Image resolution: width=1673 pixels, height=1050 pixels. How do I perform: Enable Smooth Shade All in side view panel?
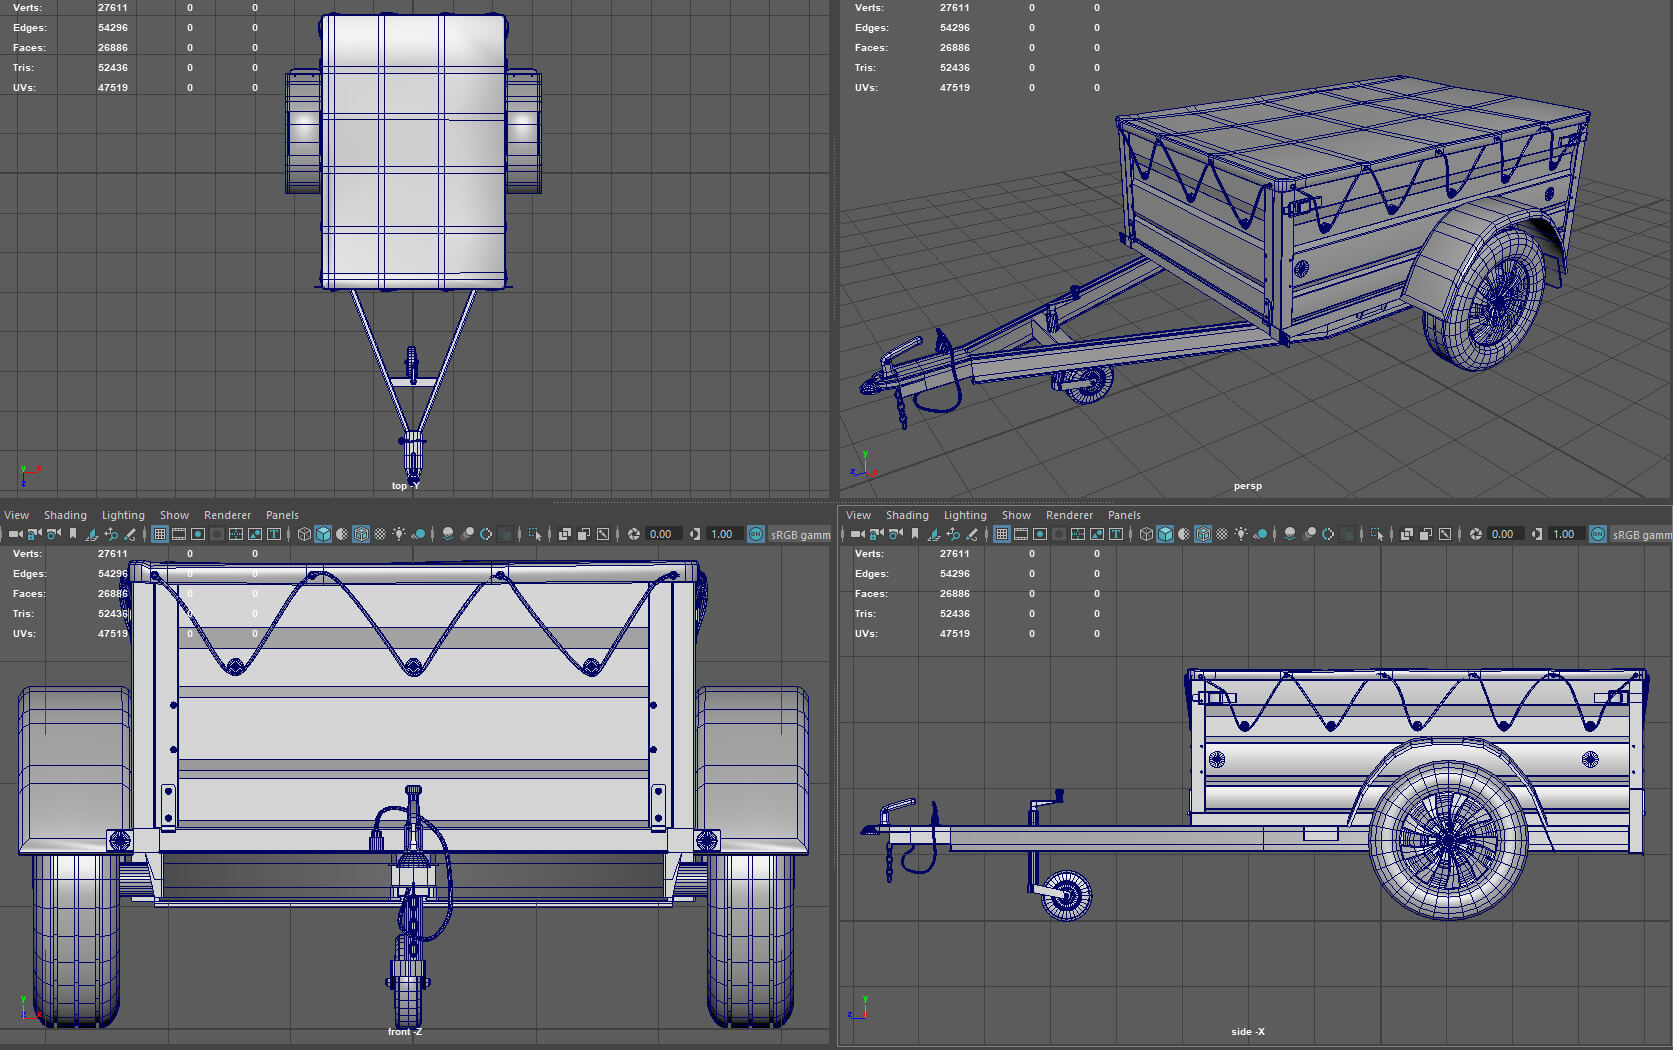point(1165,534)
